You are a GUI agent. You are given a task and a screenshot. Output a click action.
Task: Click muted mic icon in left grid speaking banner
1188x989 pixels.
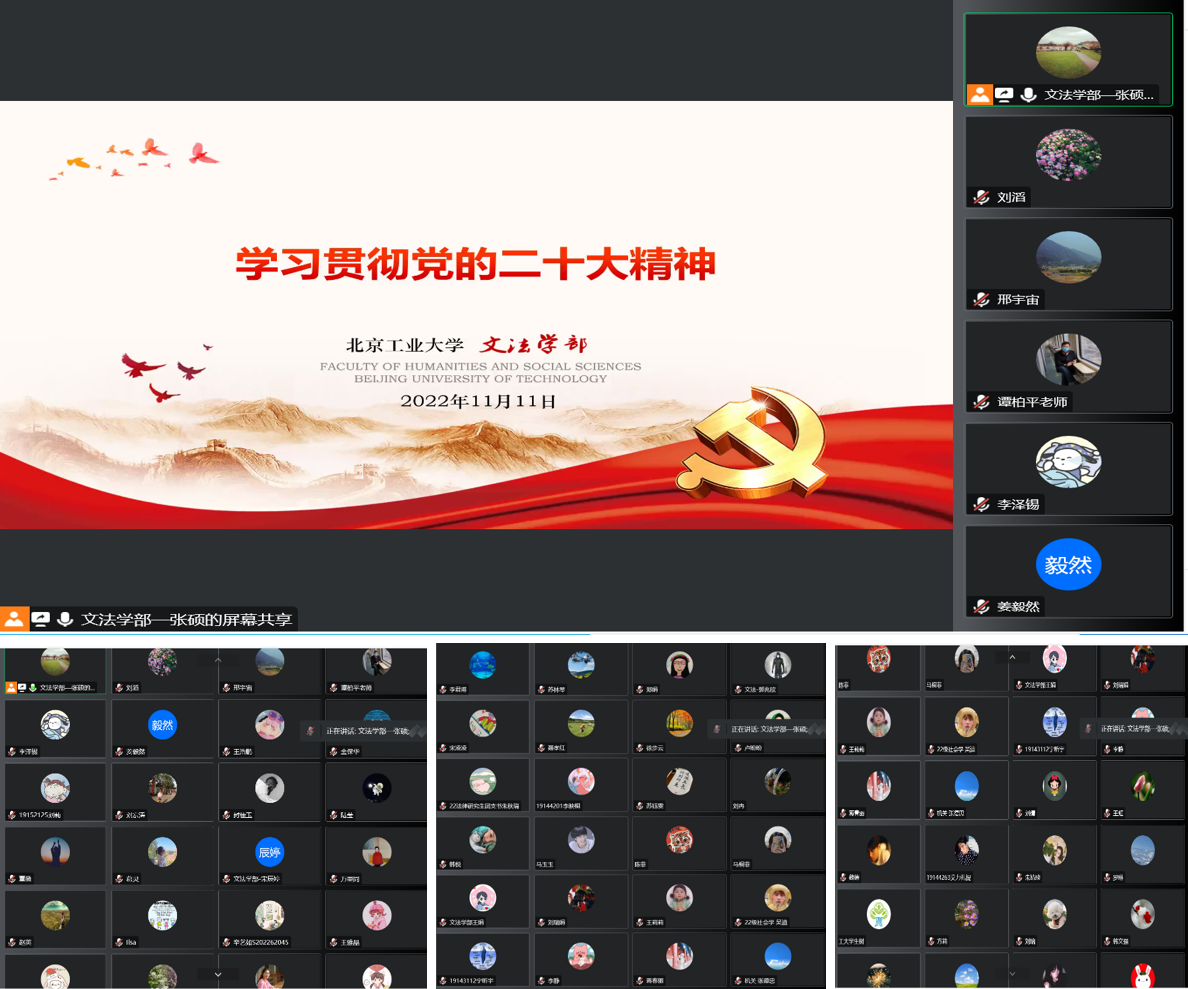tap(310, 731)
